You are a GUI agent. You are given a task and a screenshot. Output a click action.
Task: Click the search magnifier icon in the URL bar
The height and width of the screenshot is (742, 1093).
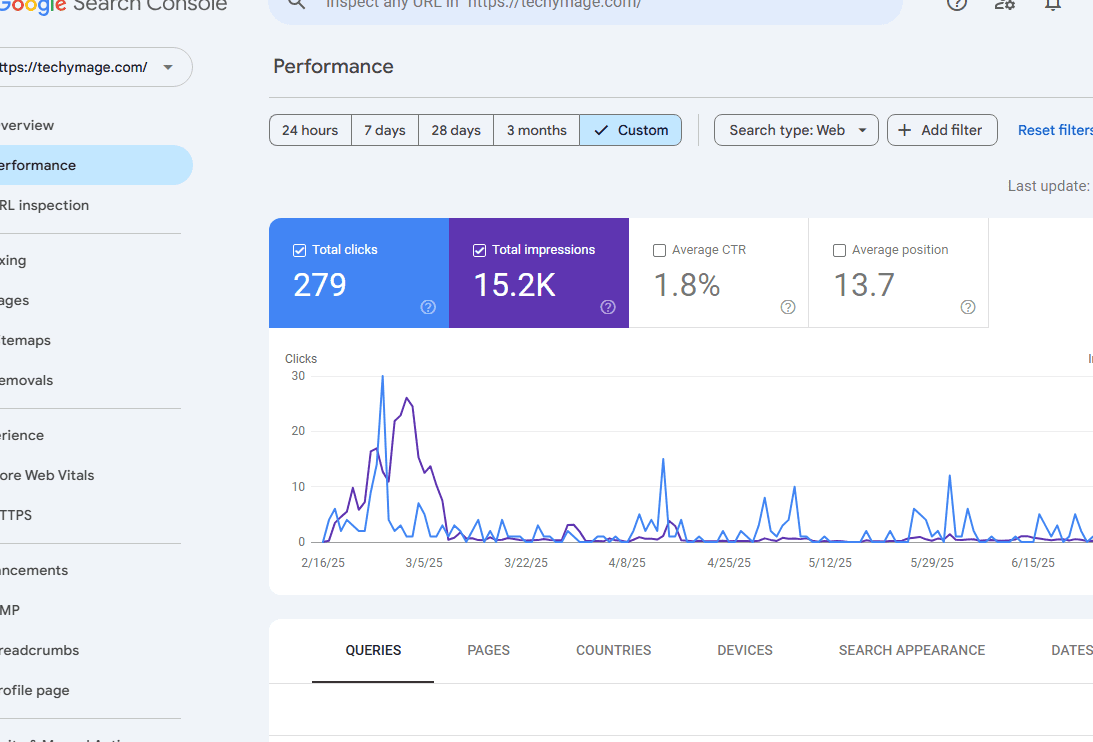click(296, 4)
